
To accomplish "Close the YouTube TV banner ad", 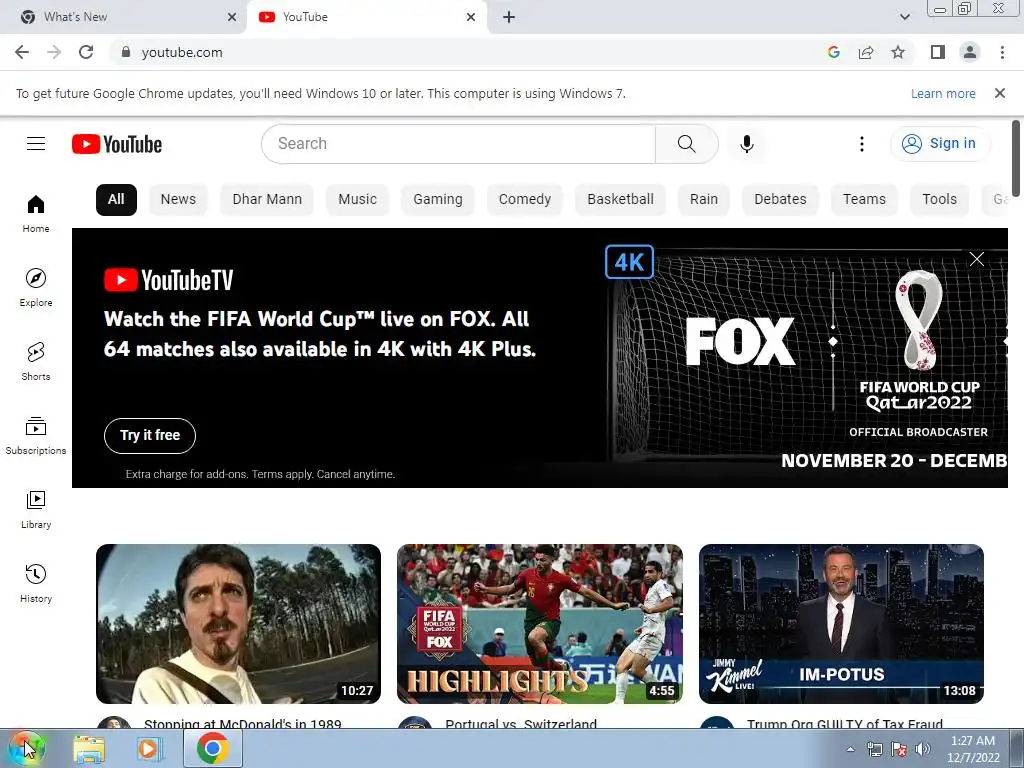I will [977, 259].
